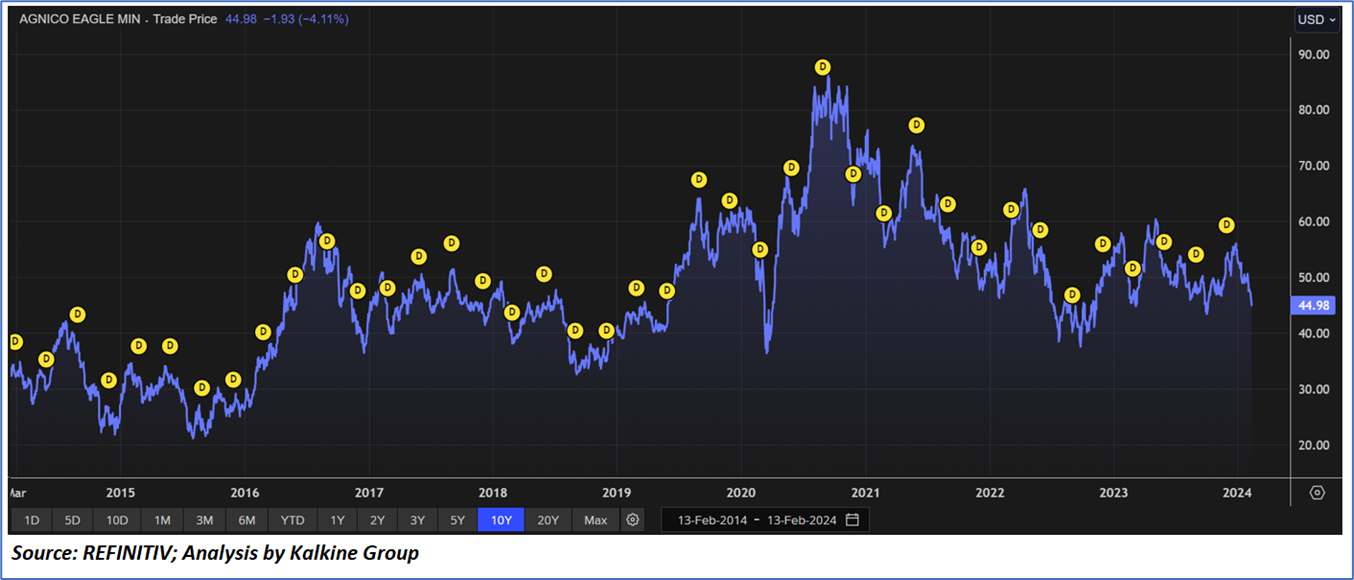
Task: Select the 1D time range
Action: click(x=32, y=520)
